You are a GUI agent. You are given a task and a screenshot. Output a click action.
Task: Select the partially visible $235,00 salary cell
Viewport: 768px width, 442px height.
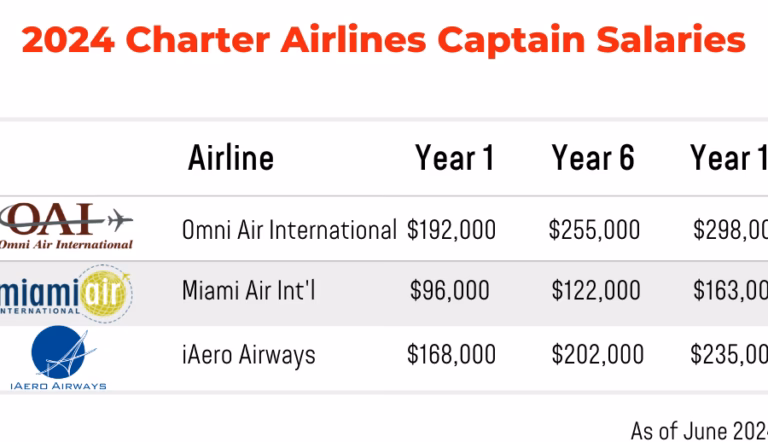[730, 353]
